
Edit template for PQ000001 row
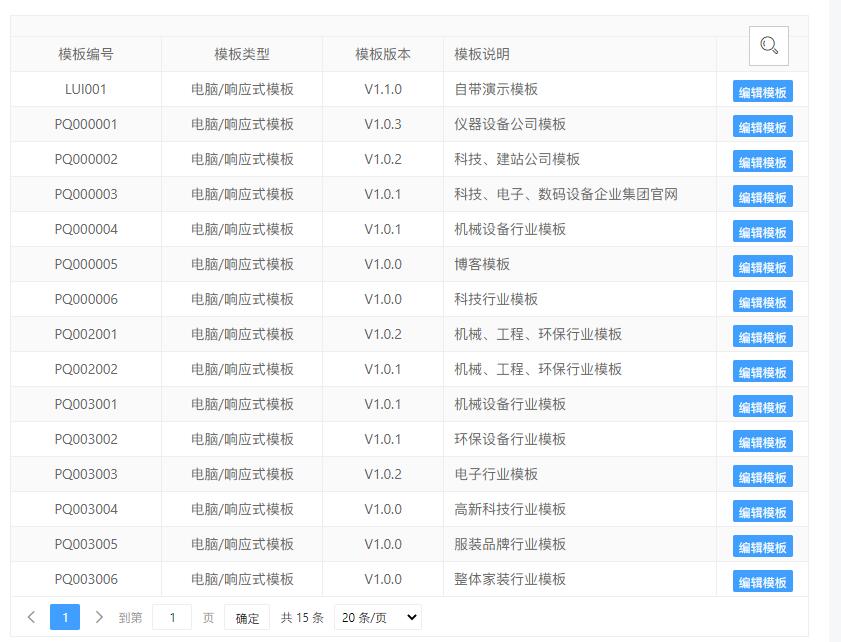762,127
